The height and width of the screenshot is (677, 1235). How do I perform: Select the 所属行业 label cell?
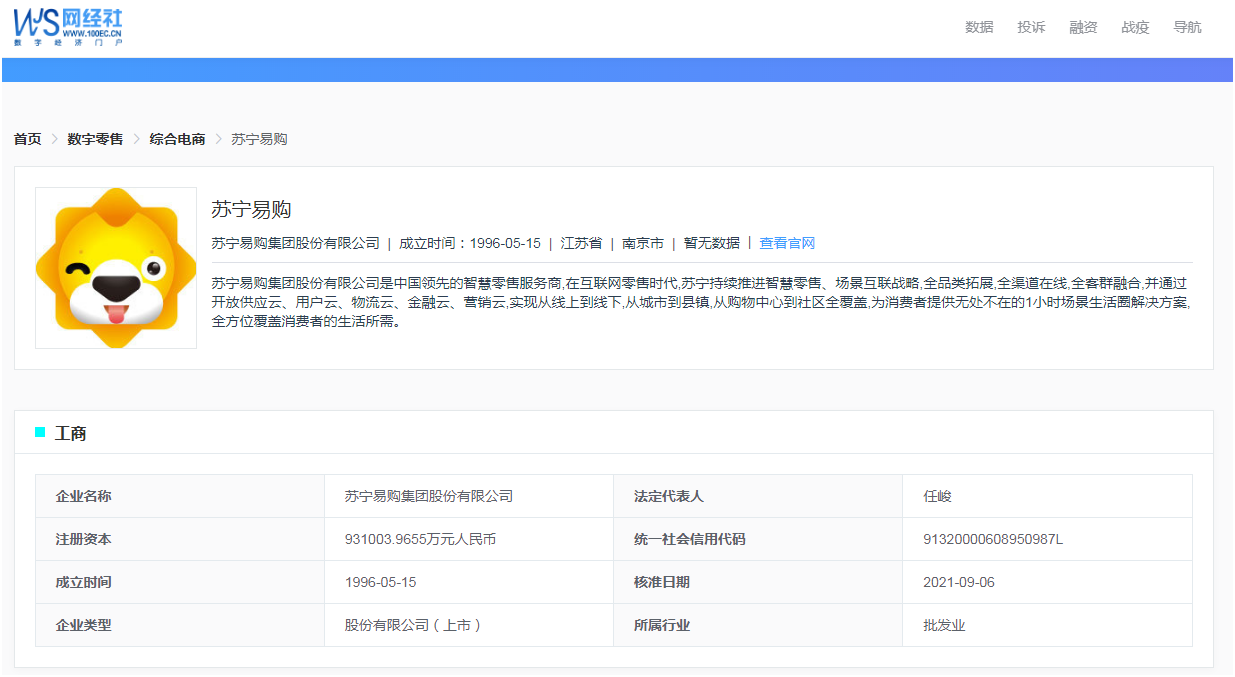[758, 625]
